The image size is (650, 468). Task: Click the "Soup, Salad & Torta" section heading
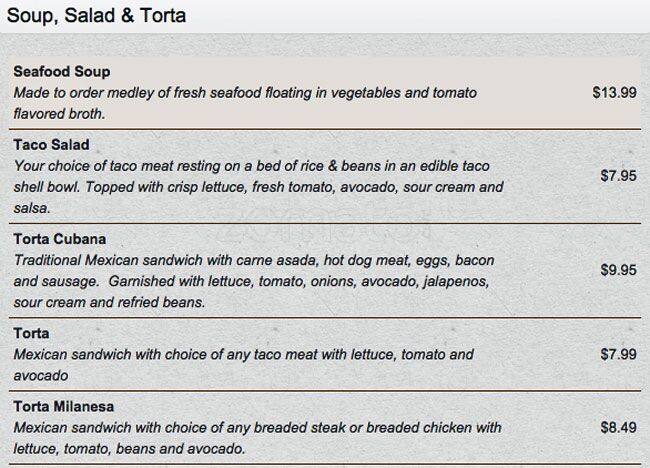[95, 17]
